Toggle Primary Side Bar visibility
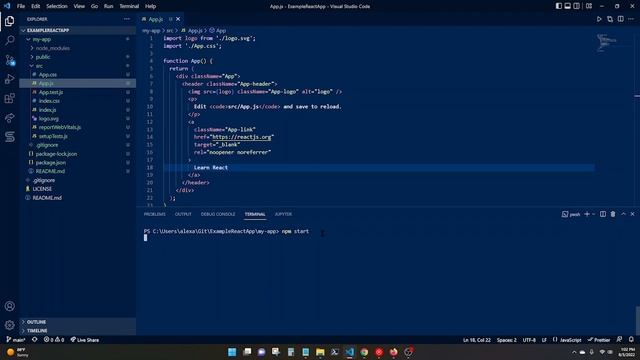The width and height of the screenshot is (640, 360). (558, 6)
